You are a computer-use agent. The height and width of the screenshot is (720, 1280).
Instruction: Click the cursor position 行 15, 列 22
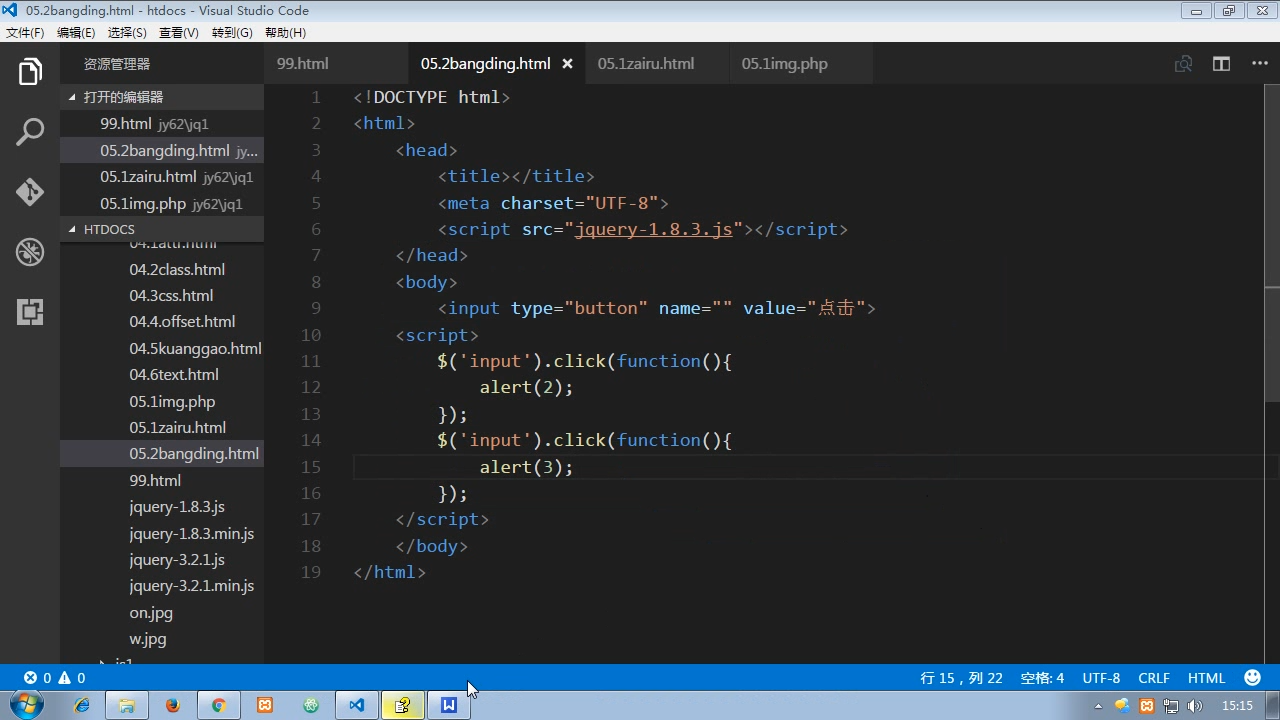(x=961, y=678)
